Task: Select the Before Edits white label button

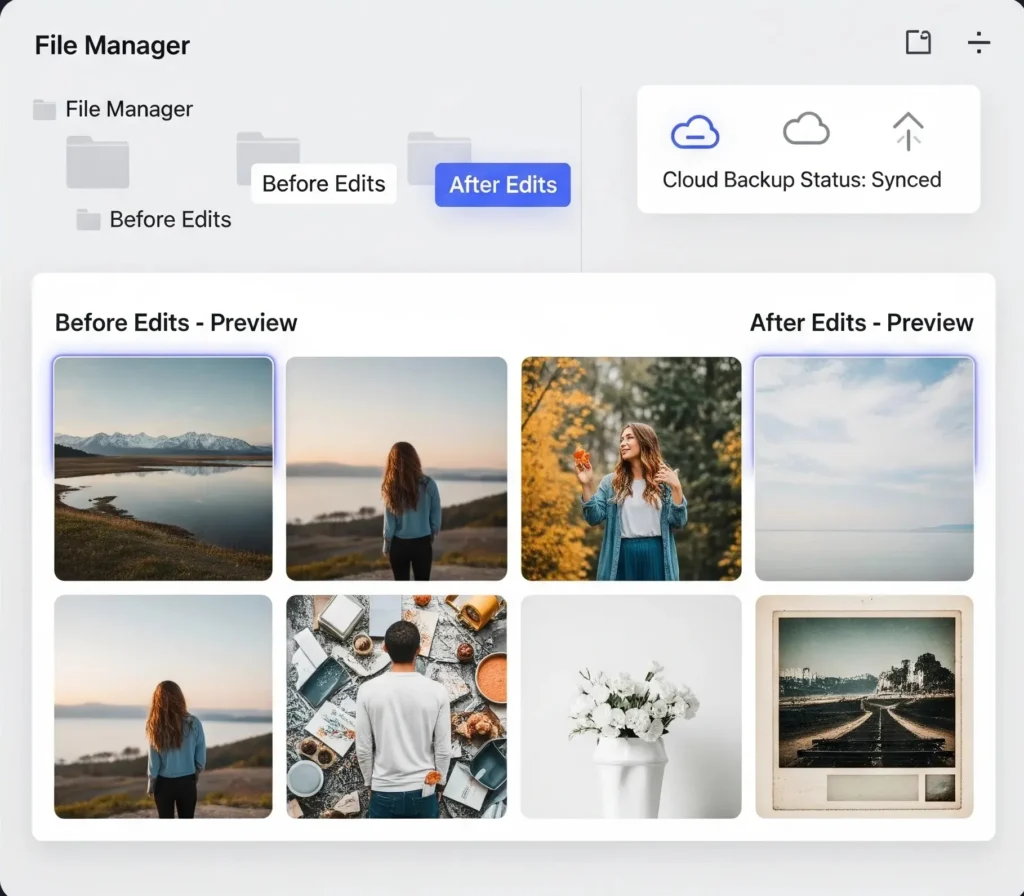Action: (x=323, y=184)
